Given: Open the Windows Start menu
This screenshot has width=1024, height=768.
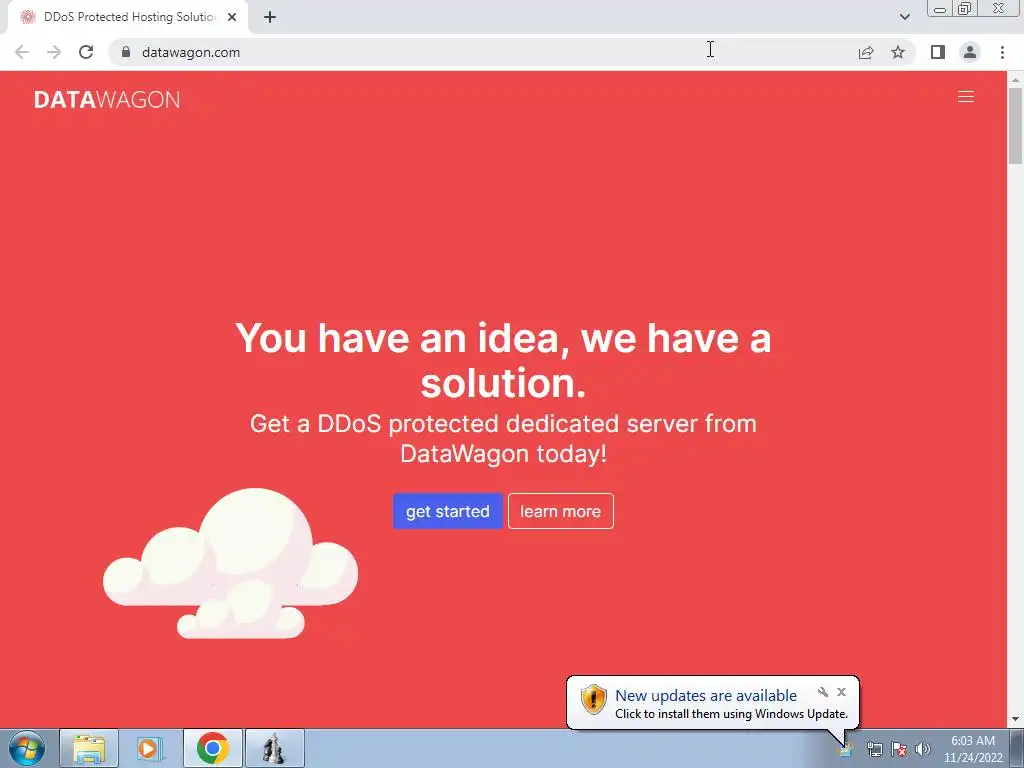Looking at the screenshot, I should click(x=27, y=748).
